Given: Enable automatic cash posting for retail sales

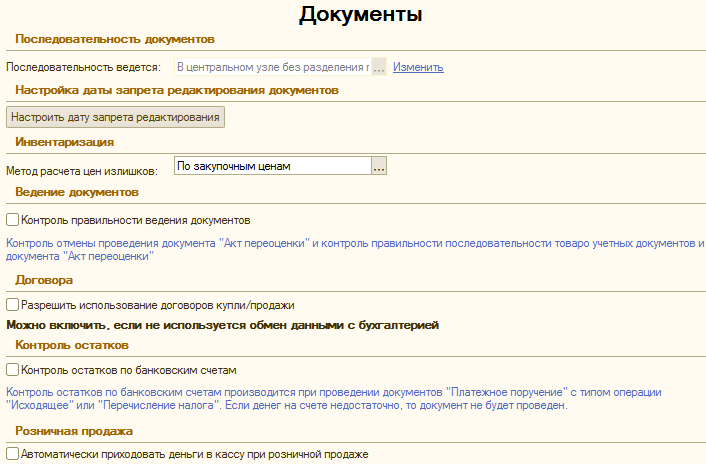Looking at the screenshot, I should pos(13,454).
